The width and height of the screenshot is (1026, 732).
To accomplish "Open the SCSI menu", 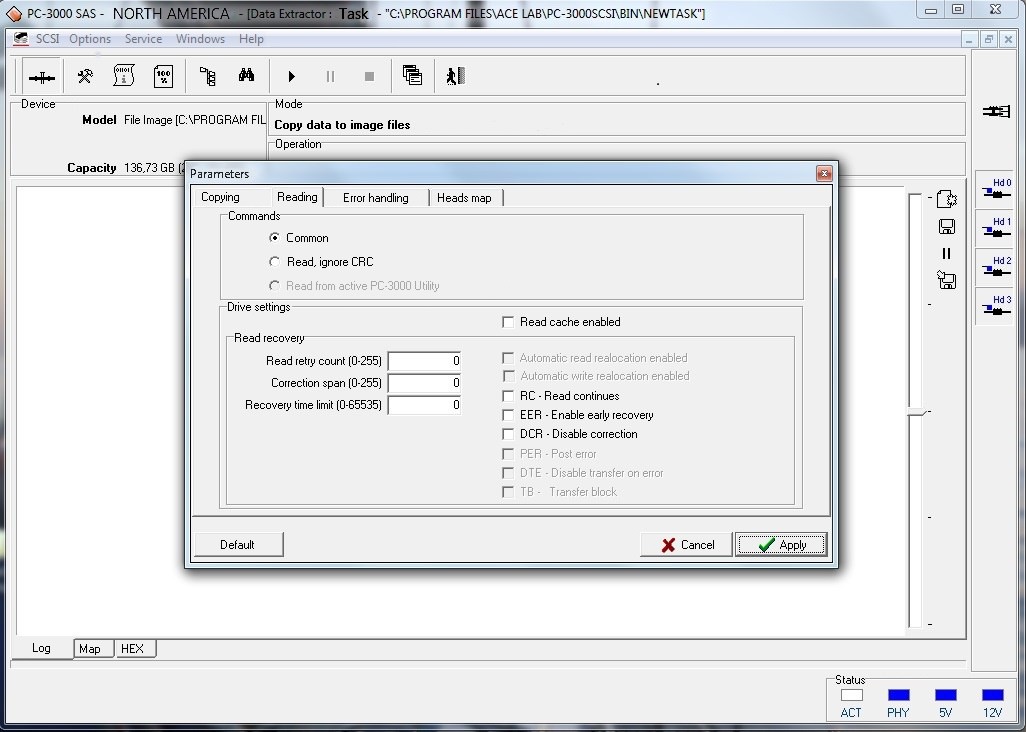I will [x=47, y=39].
